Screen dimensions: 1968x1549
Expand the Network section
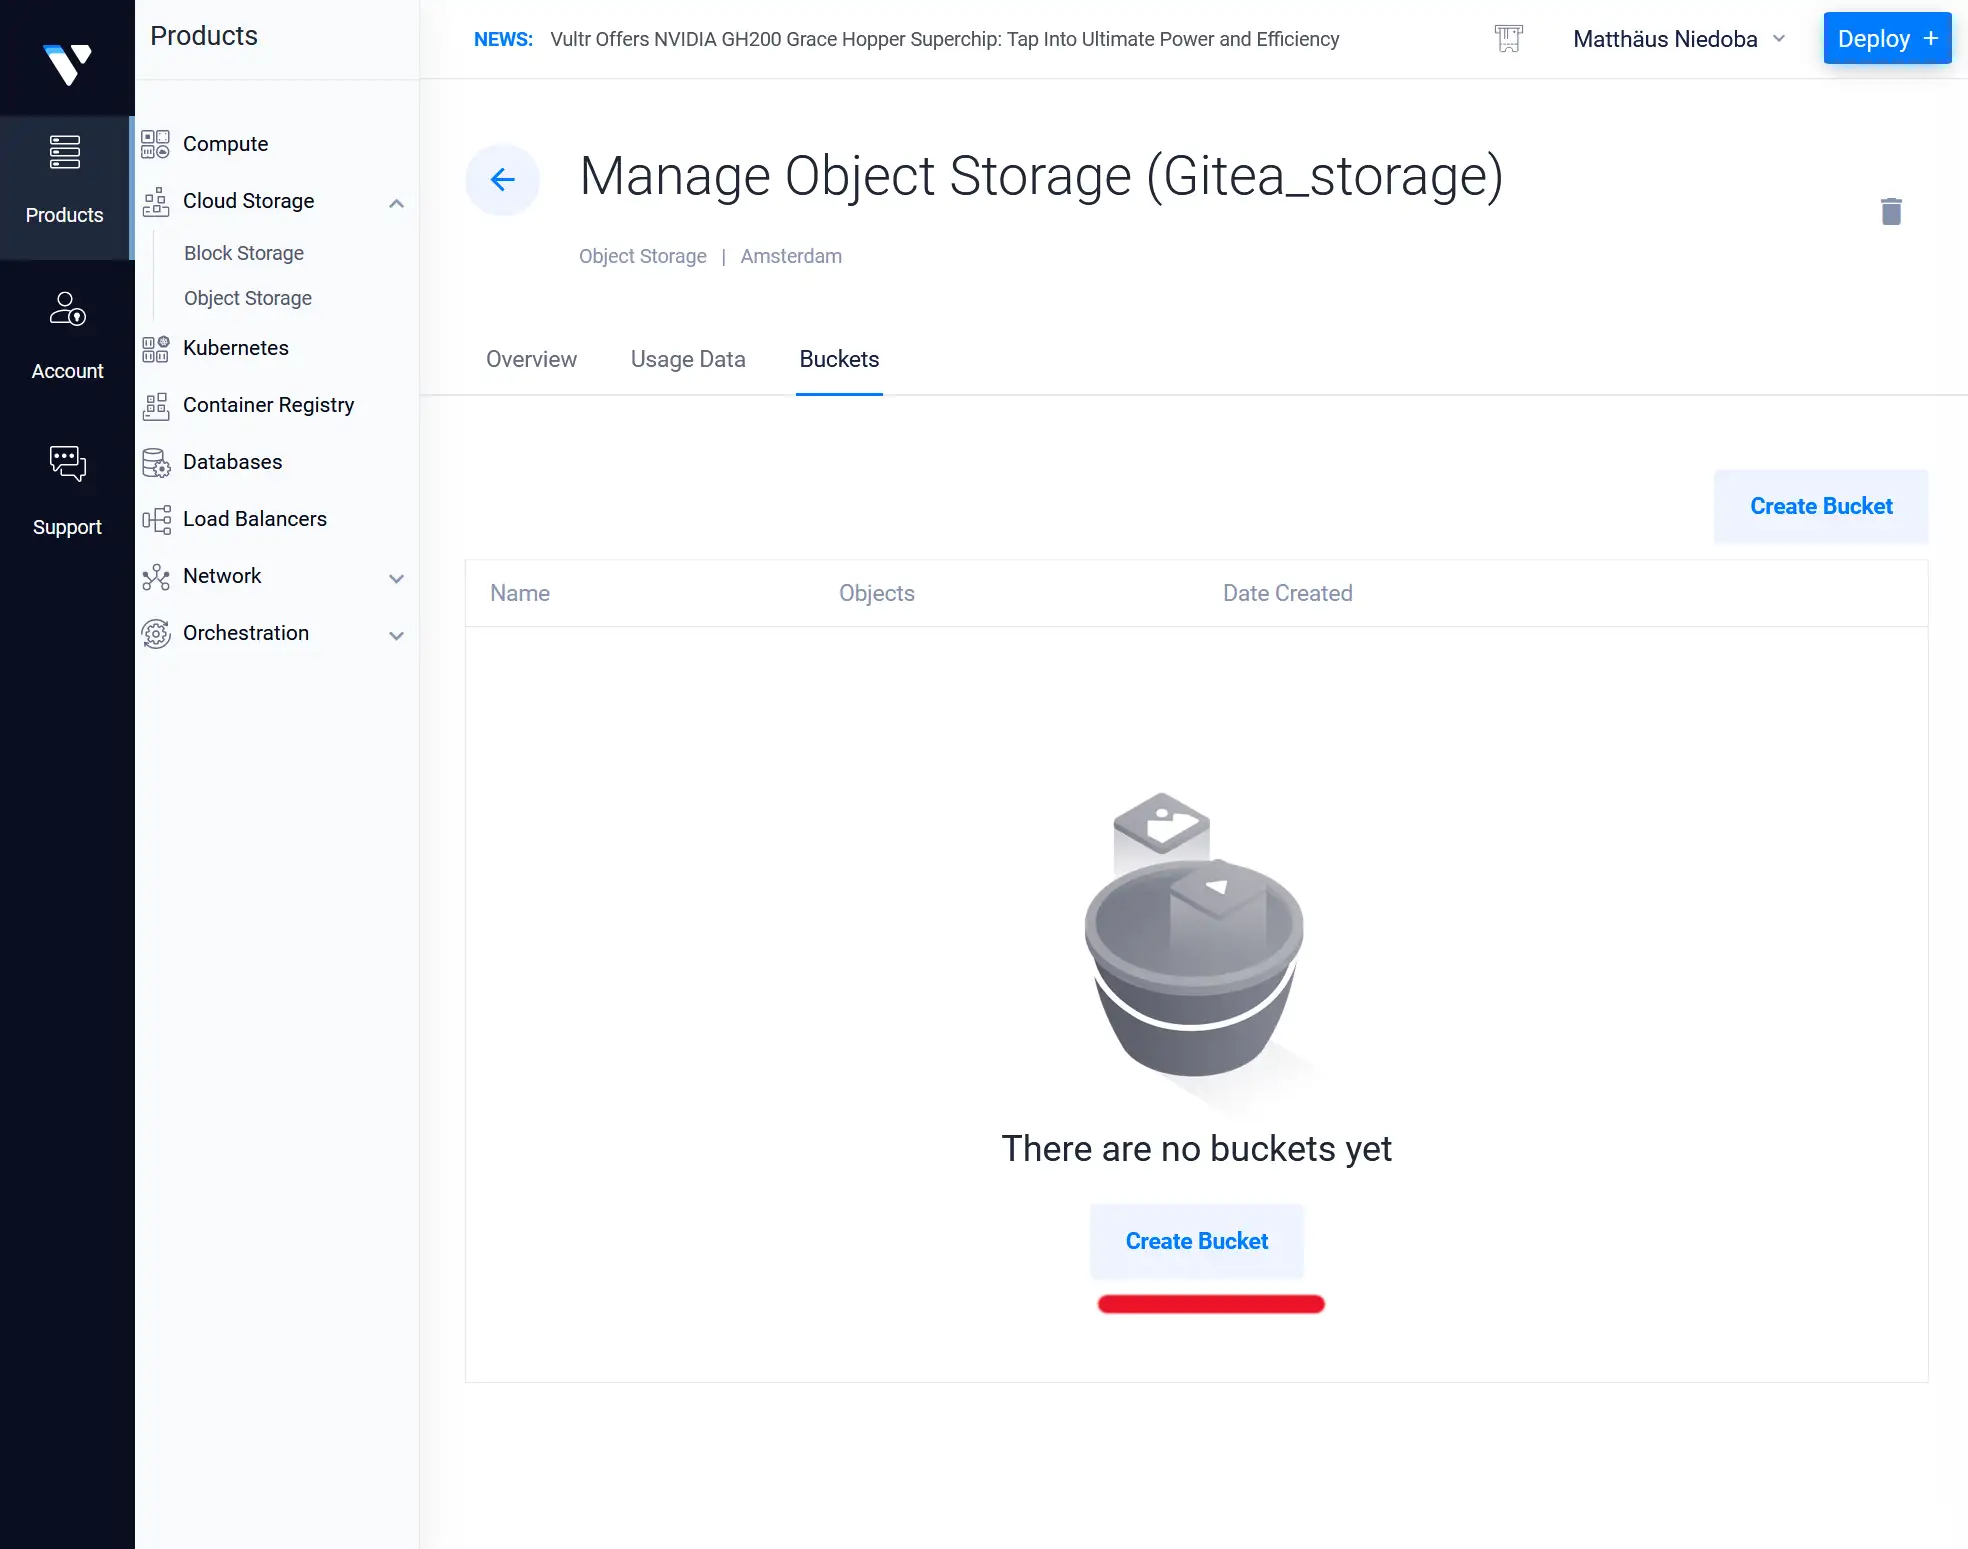click(397, 578)
